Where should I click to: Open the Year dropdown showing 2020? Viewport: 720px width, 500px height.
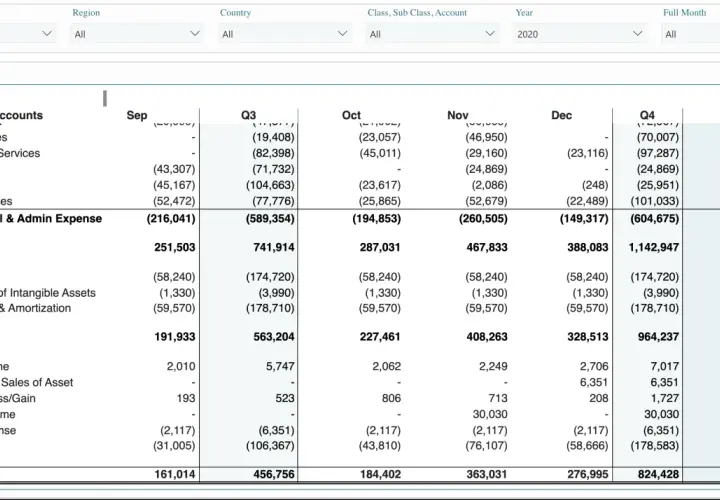579,34
